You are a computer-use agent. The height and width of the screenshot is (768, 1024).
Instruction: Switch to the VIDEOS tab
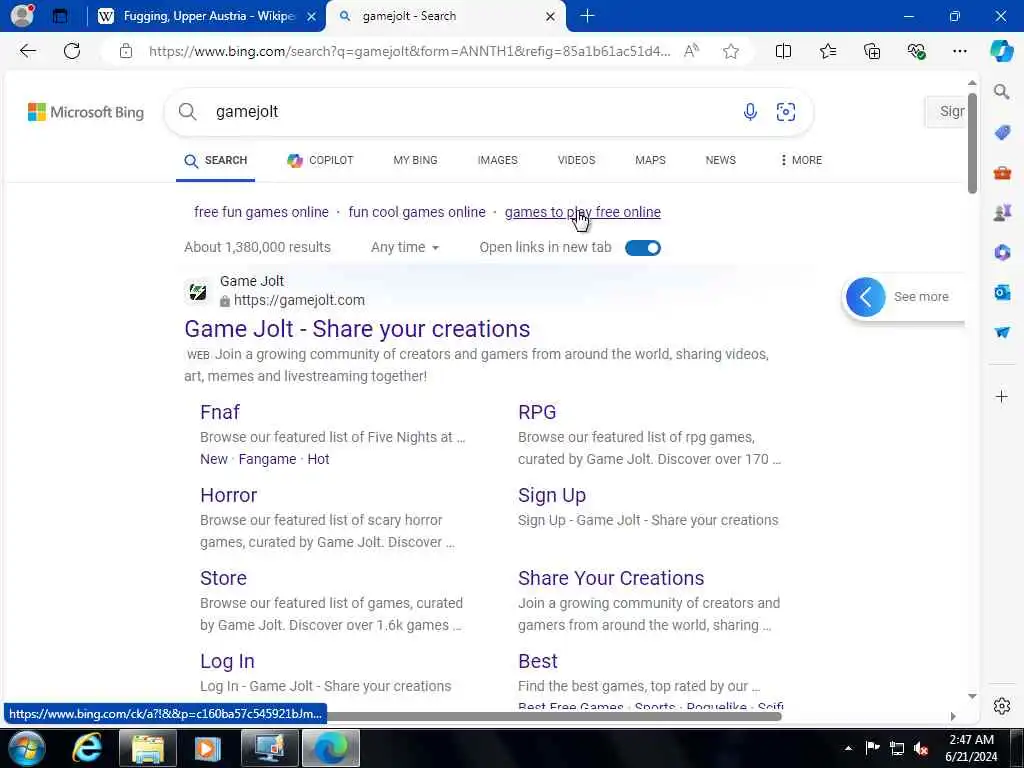coord(577,160)
